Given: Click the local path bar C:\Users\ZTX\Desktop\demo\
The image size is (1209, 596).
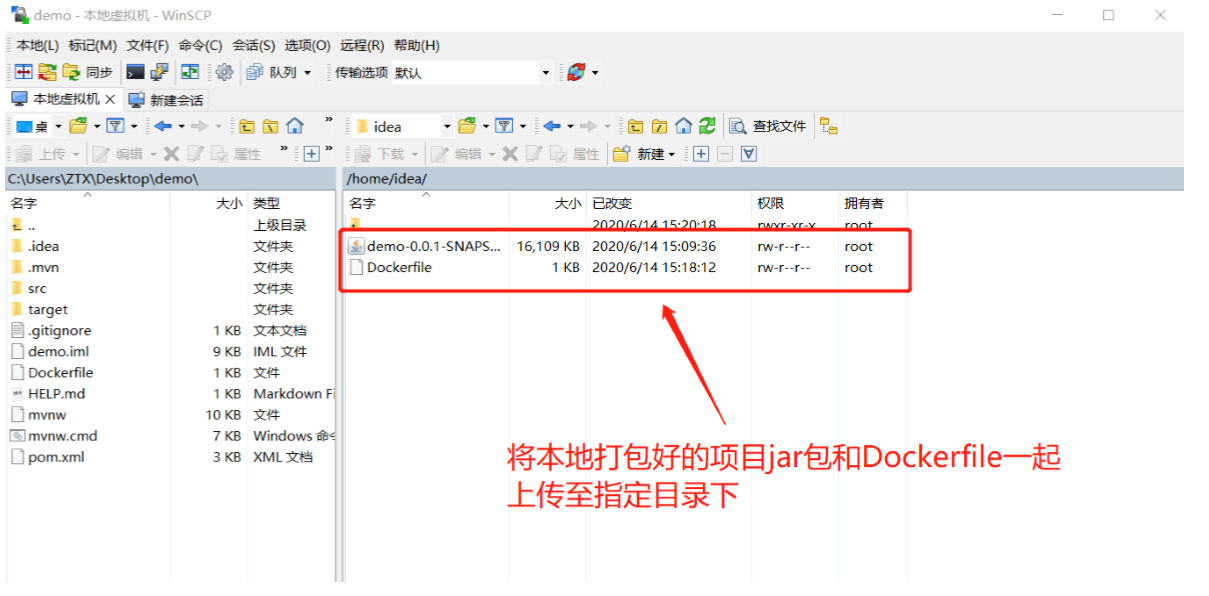Looking at the screenshot, I should [x=170, y=179].
